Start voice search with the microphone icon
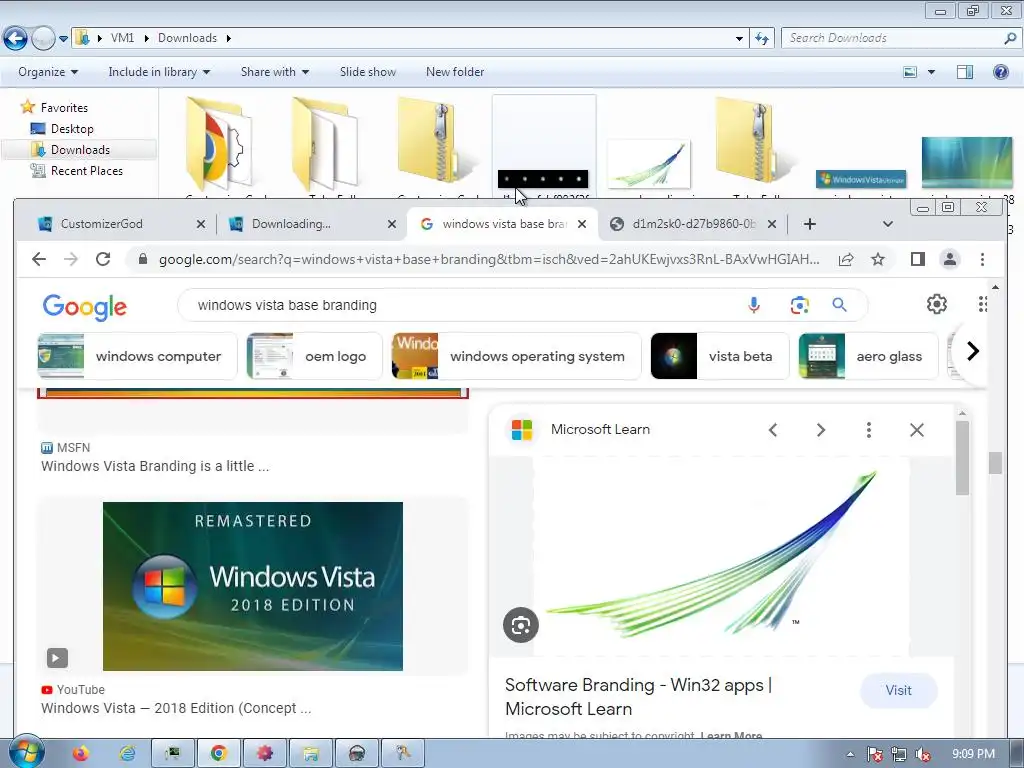Screen dimensions: 1024x768 (x=754, y=305)
